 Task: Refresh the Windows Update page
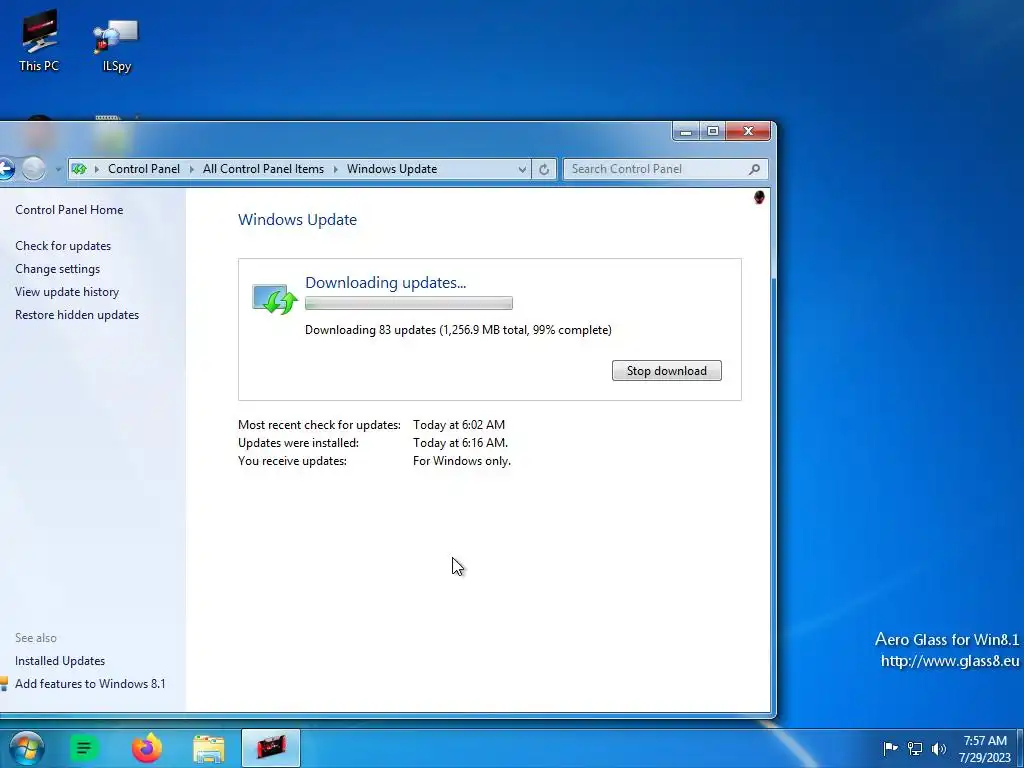(544, 169)
